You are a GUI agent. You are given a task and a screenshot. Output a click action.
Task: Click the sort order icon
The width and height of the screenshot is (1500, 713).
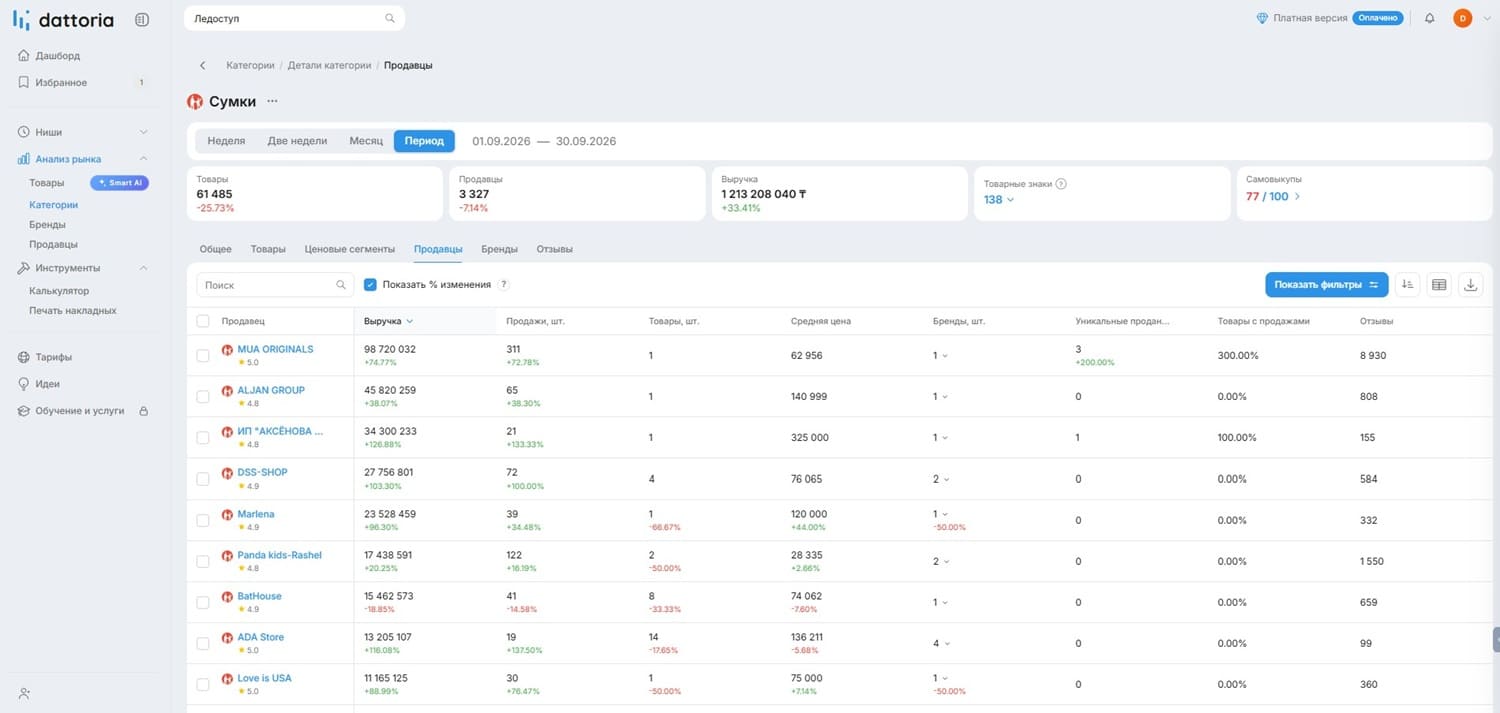[x=1407, y=285]
